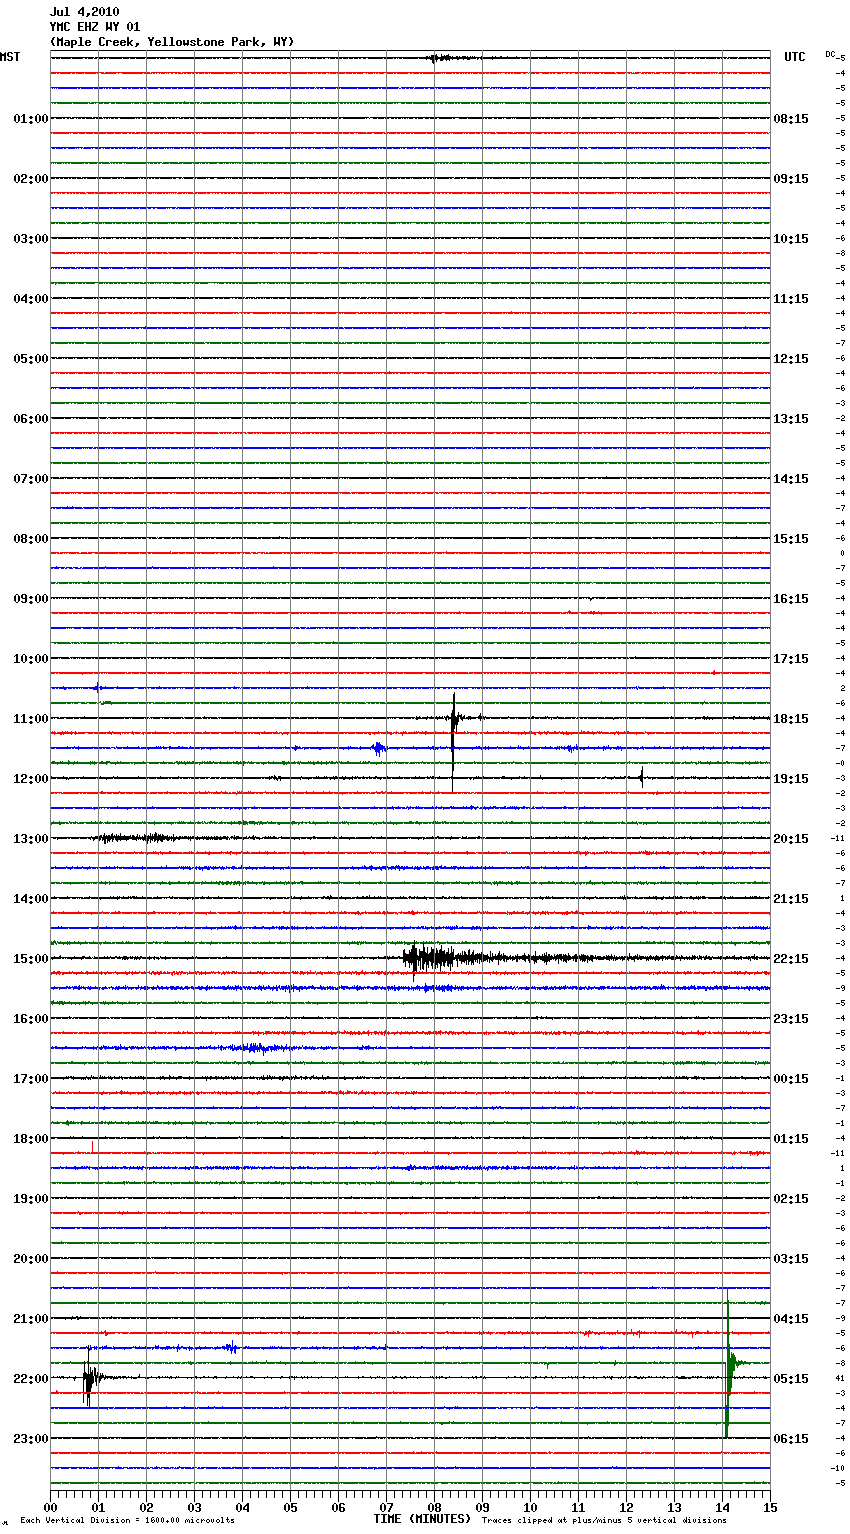The width and height of the screenshot is (850, 1534).
Task: Select the '19:00' MST hour label
Action: click(x=30, y=1199)
